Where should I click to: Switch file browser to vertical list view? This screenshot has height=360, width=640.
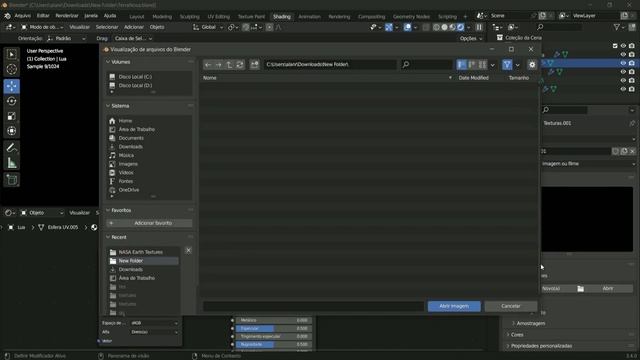[462, 64]
